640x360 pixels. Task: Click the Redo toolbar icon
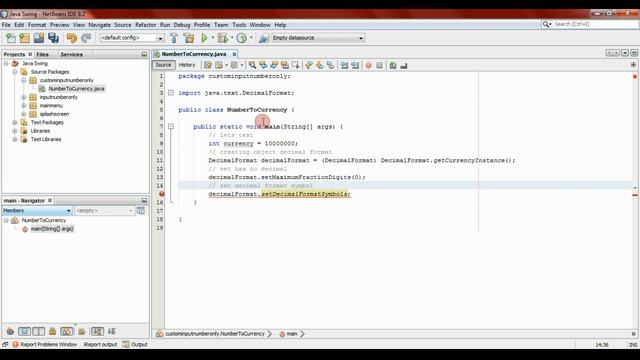tap(86, 38)
